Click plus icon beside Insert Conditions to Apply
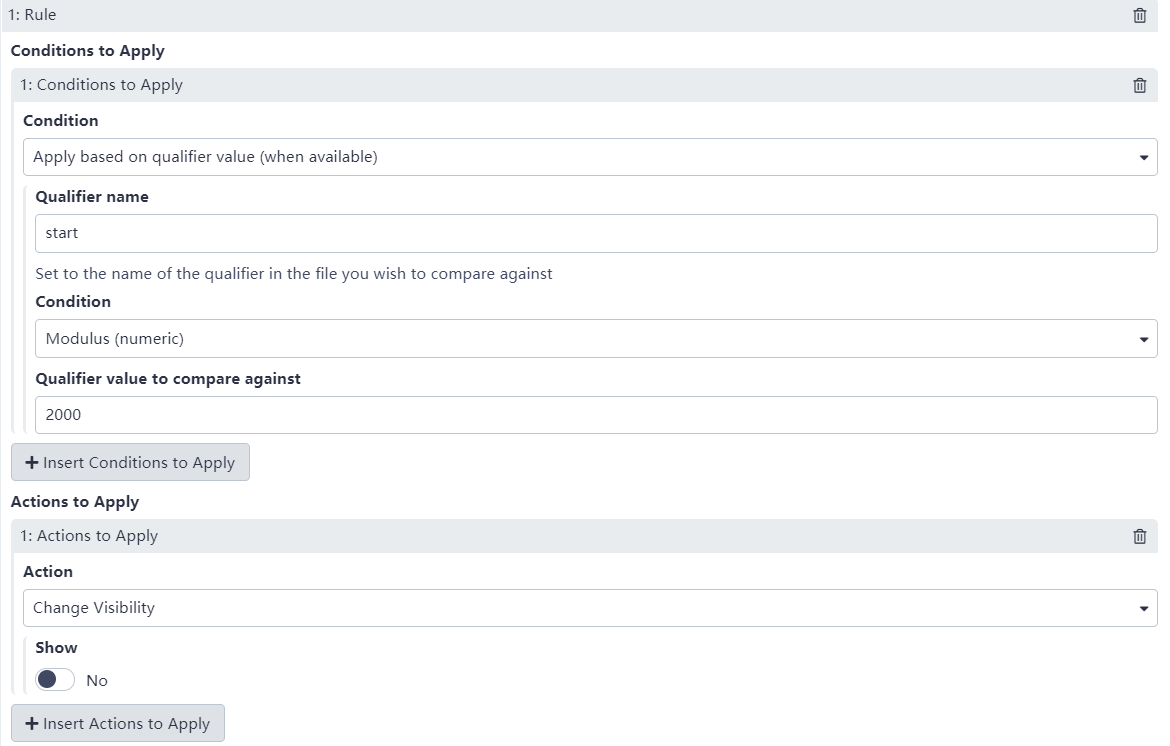The image size is (1170, 746). point(32,463)
